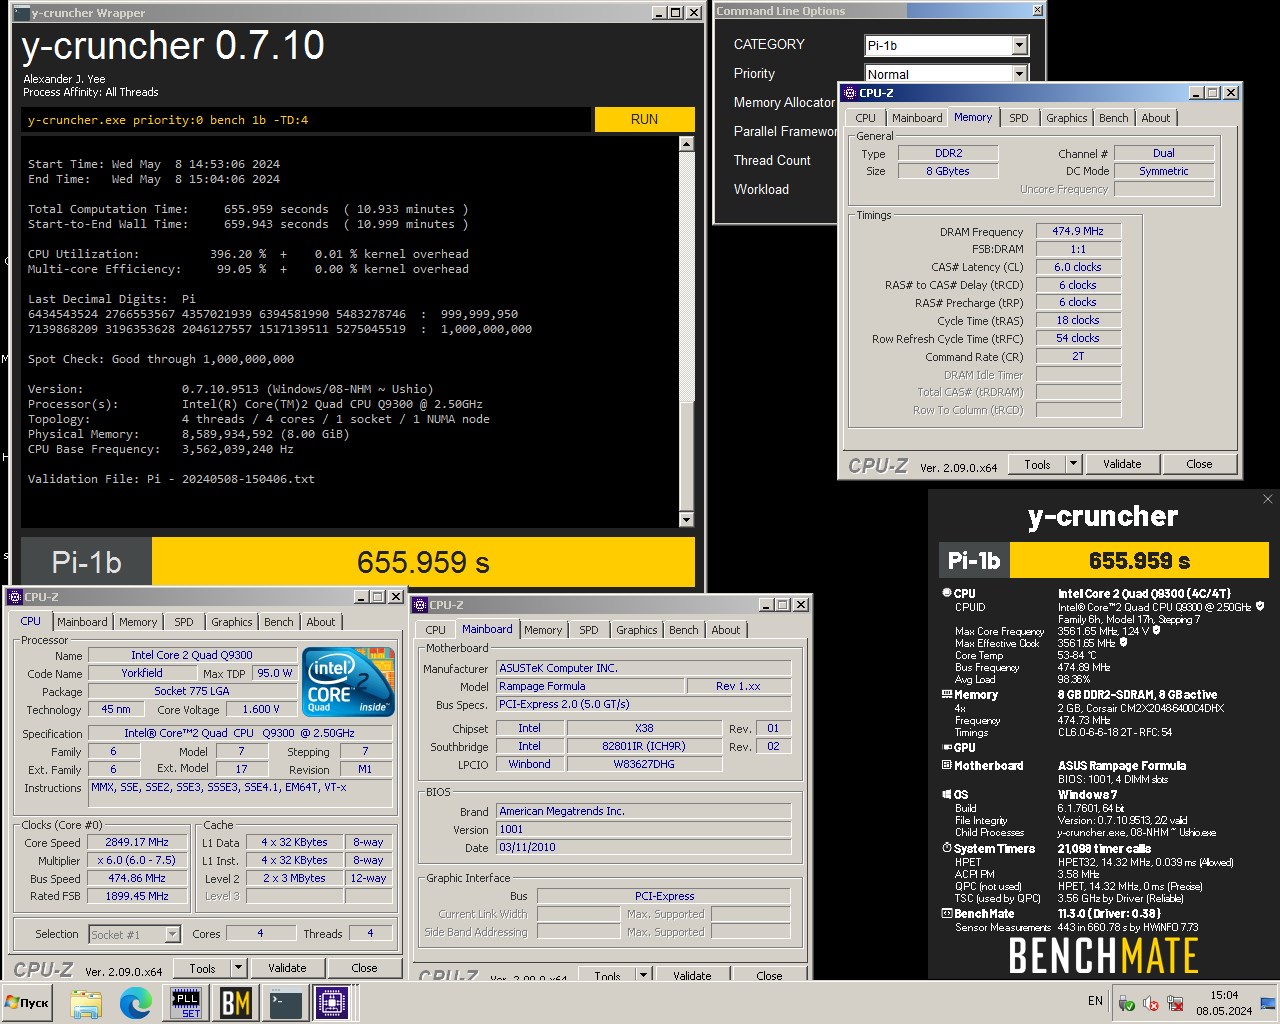The width and height of the screenshot is (1280, 1024).
Task: Open About tab in CPU-Z Mainboard window
Action: (726, 630)
